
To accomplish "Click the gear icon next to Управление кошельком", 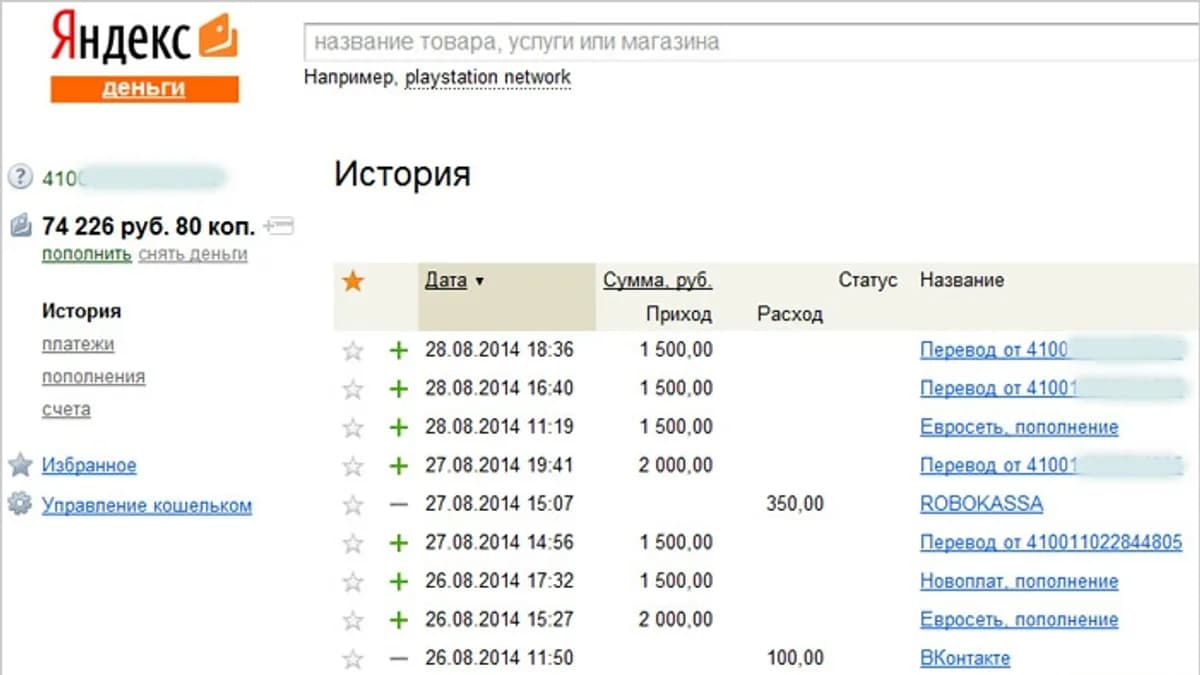I will click(20, 504).
